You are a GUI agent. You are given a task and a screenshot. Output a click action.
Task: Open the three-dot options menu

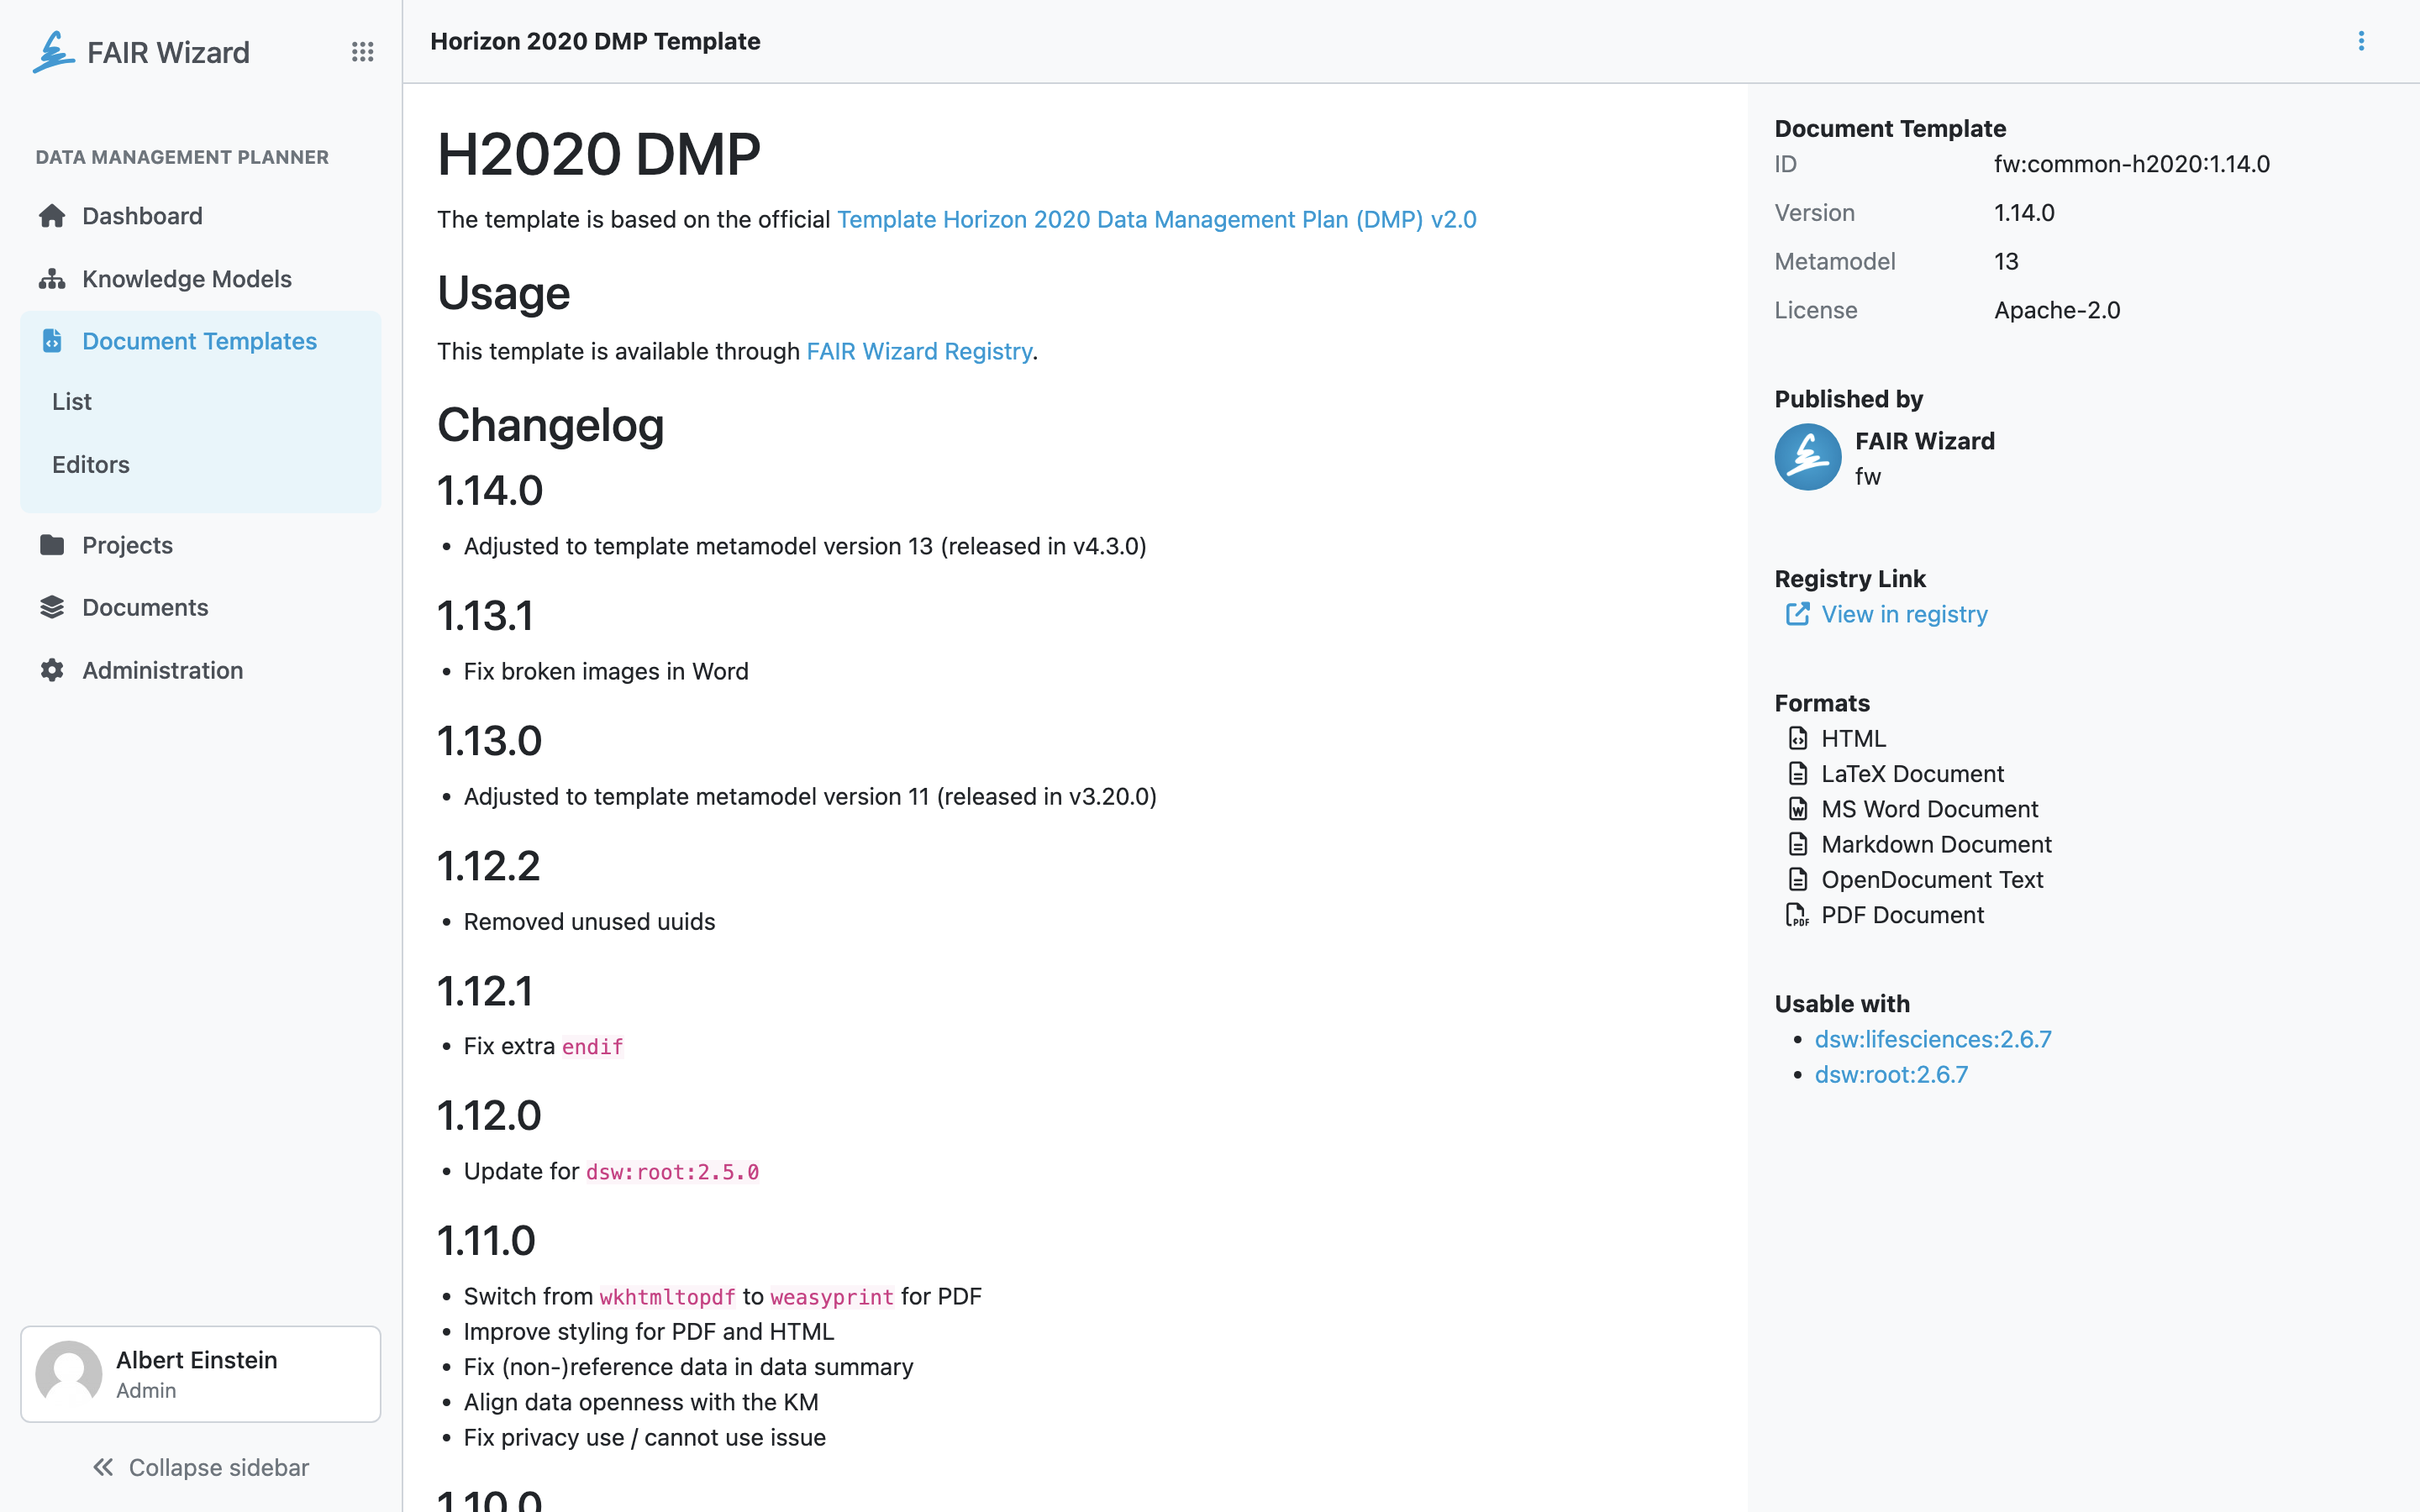(x=2361, y=41)
